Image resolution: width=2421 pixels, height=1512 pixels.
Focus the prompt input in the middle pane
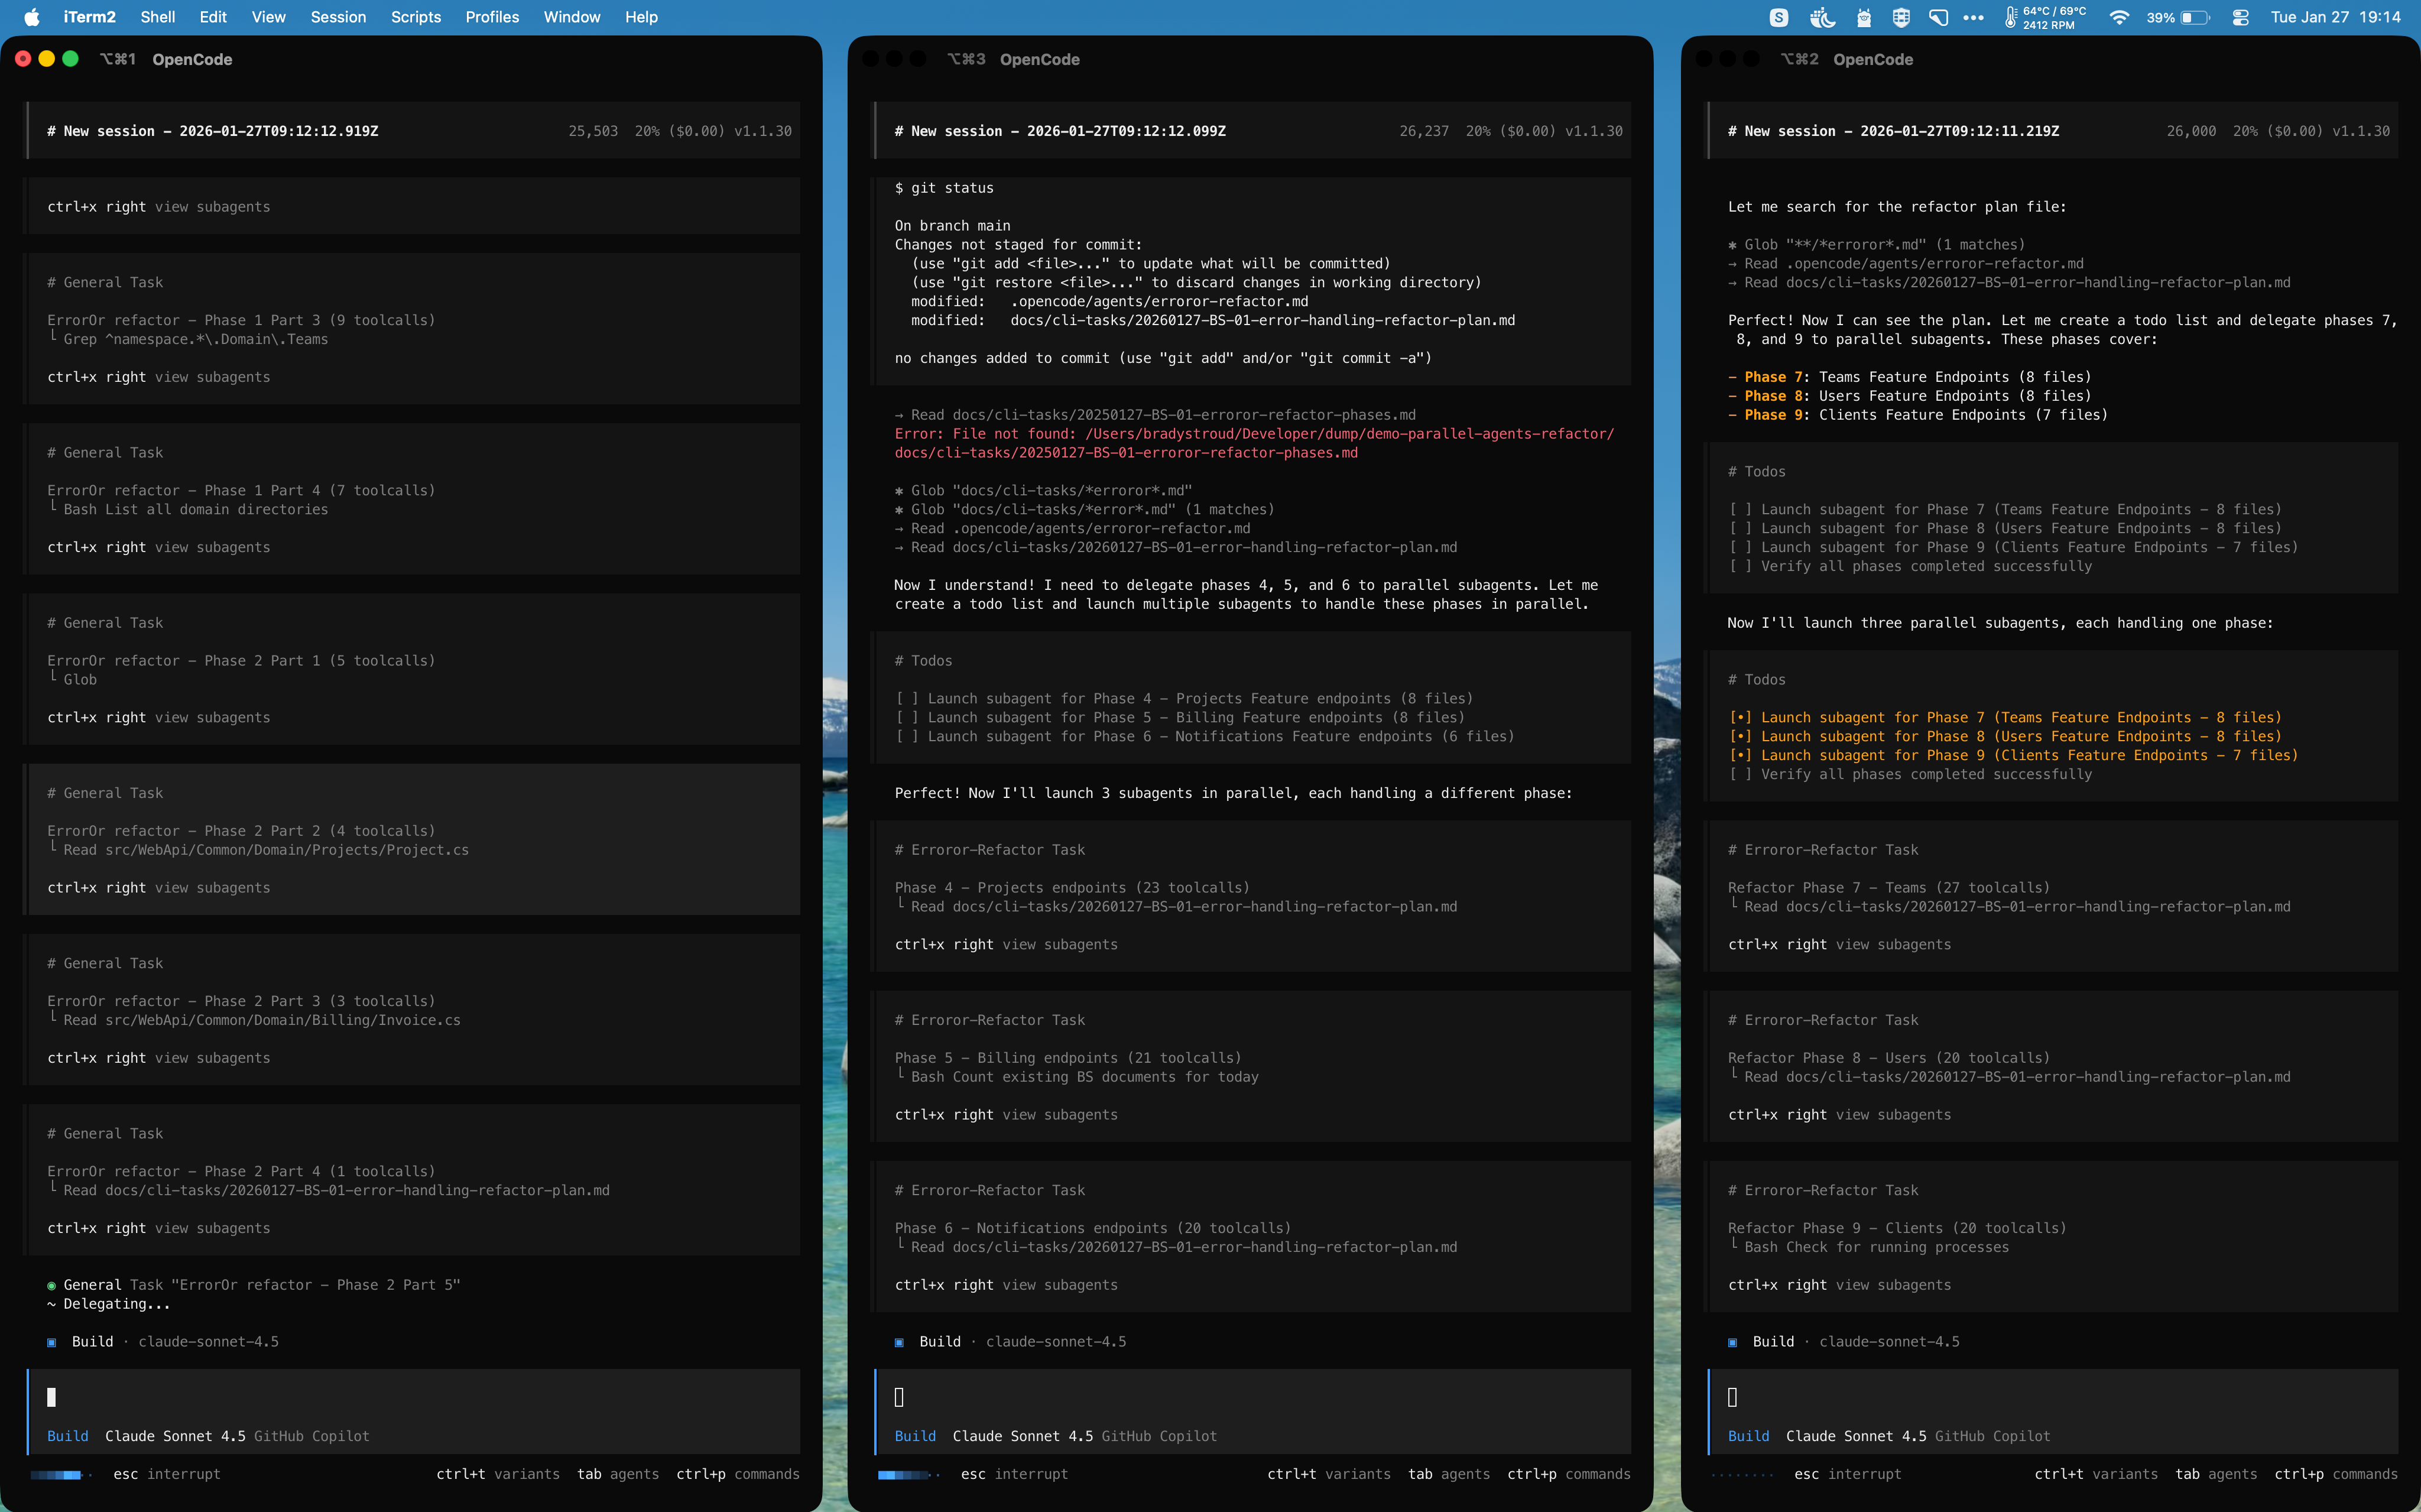point(1250,1397)
